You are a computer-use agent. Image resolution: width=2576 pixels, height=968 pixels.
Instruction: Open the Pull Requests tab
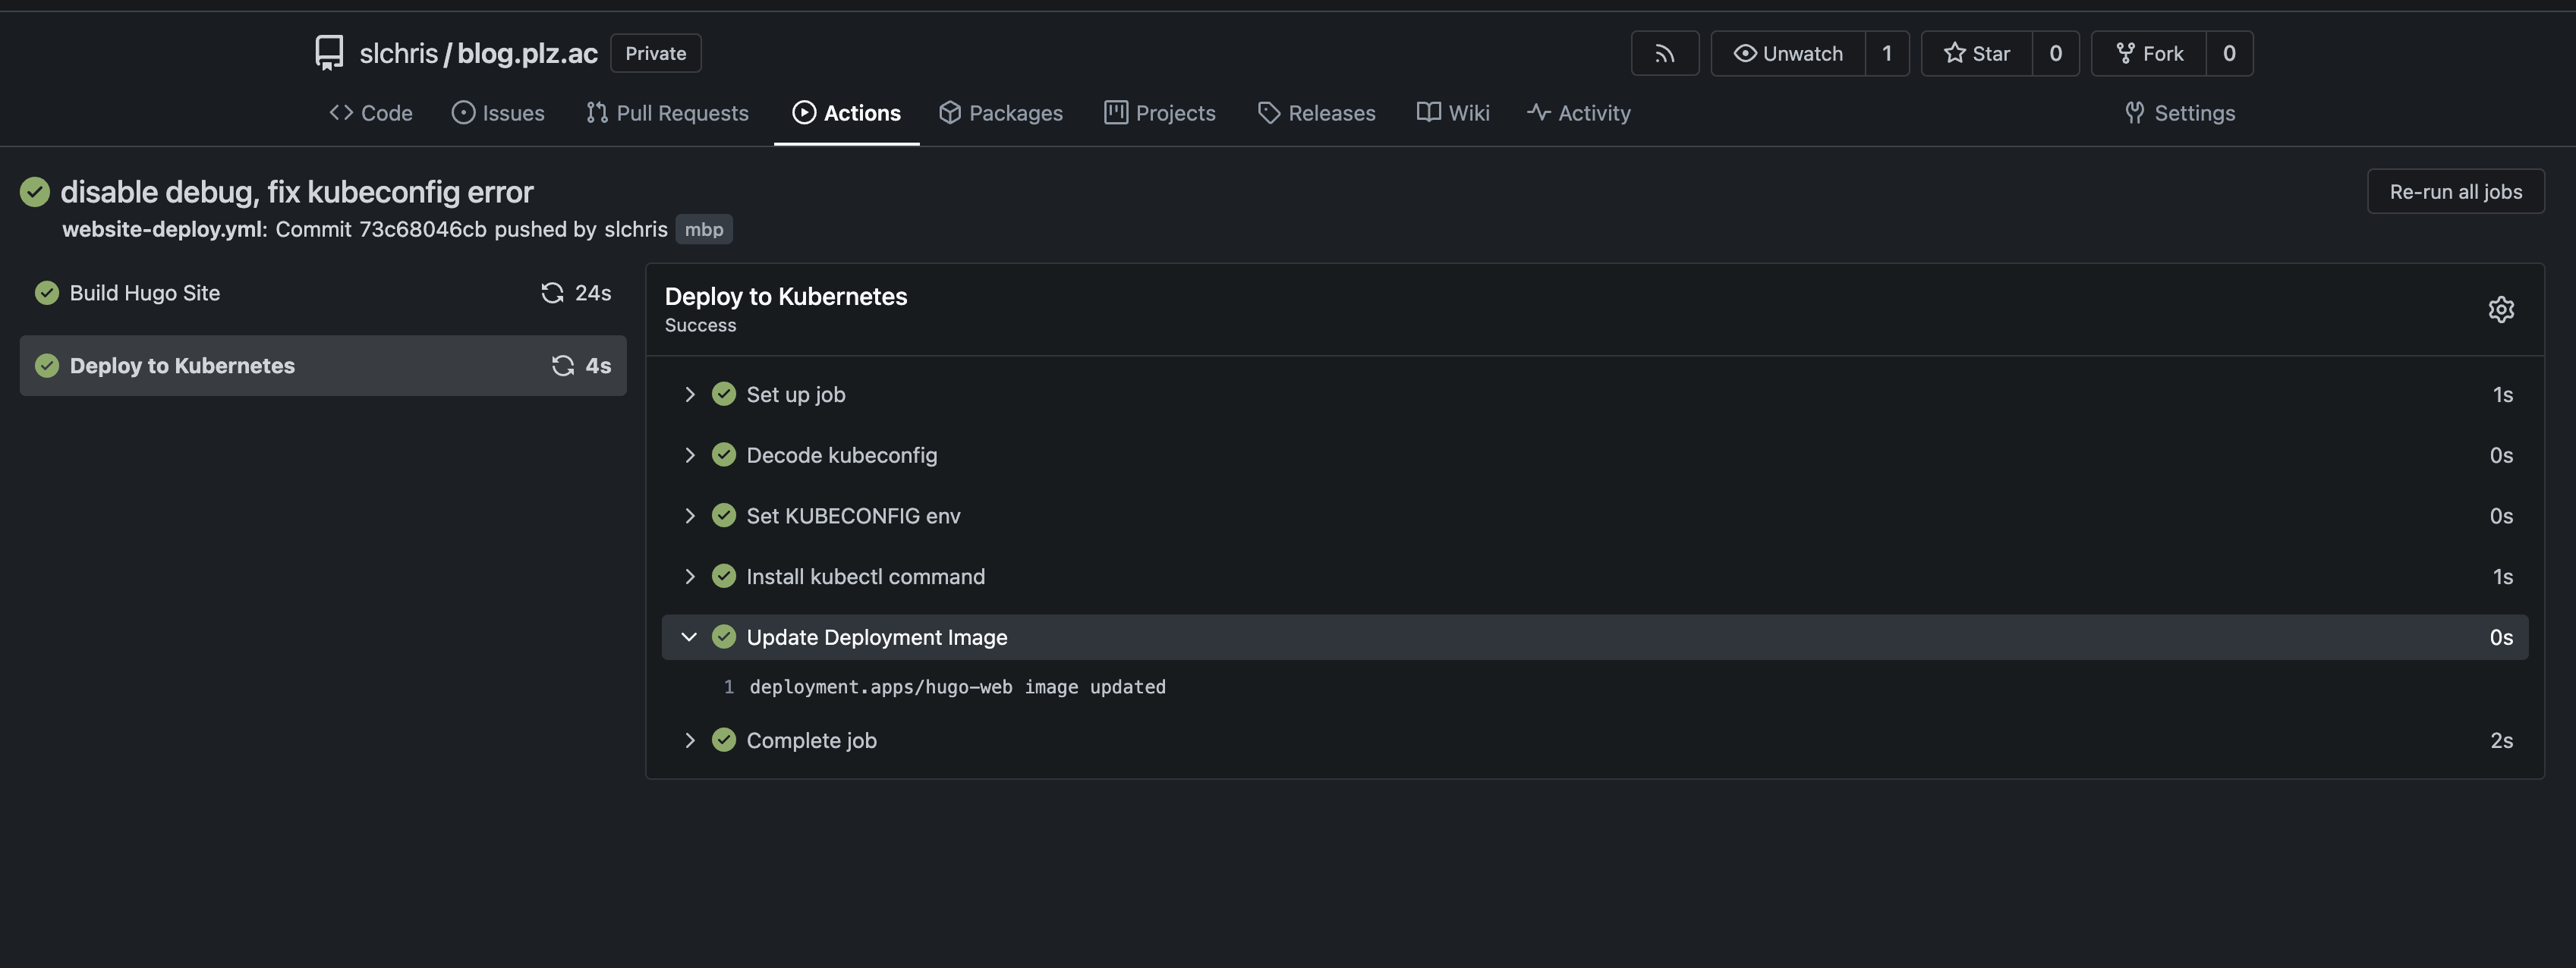click(667, 112)
